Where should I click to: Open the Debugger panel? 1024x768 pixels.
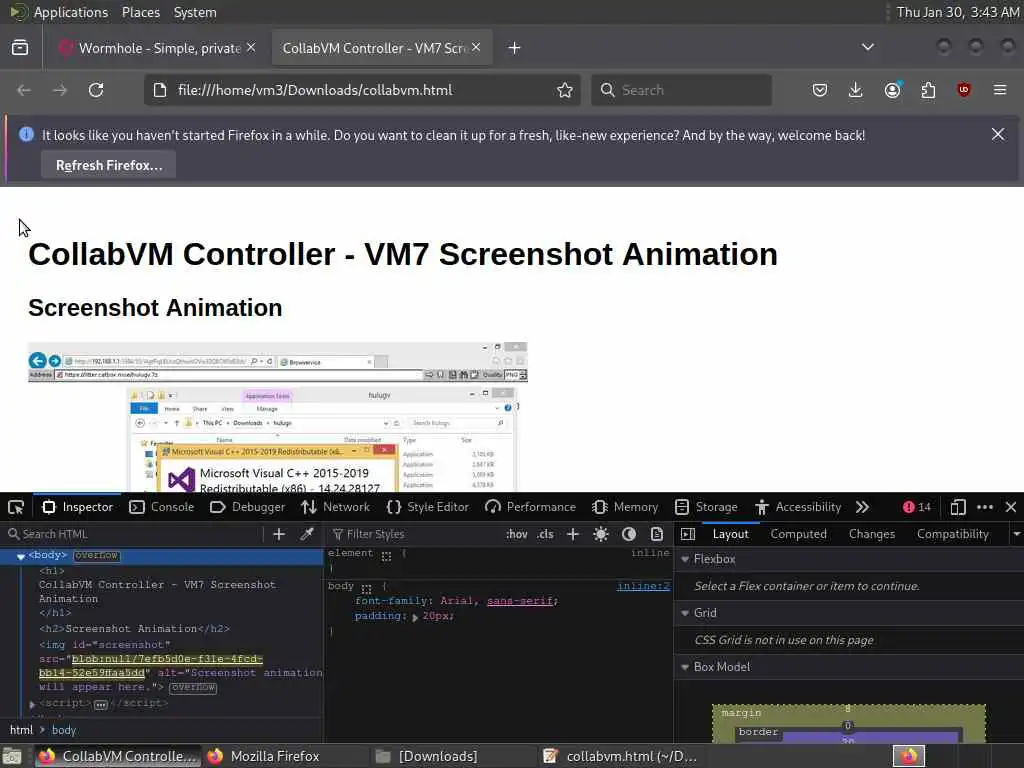click(x=248, y=507)
